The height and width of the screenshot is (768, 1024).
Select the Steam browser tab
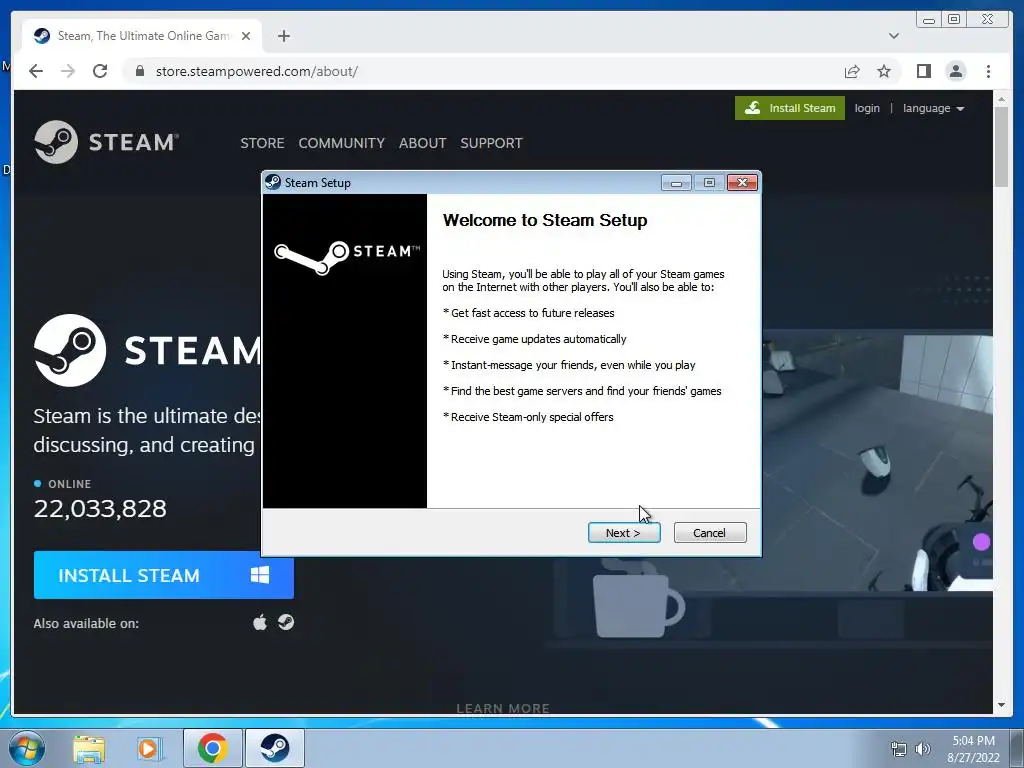(x=142, y=36)
